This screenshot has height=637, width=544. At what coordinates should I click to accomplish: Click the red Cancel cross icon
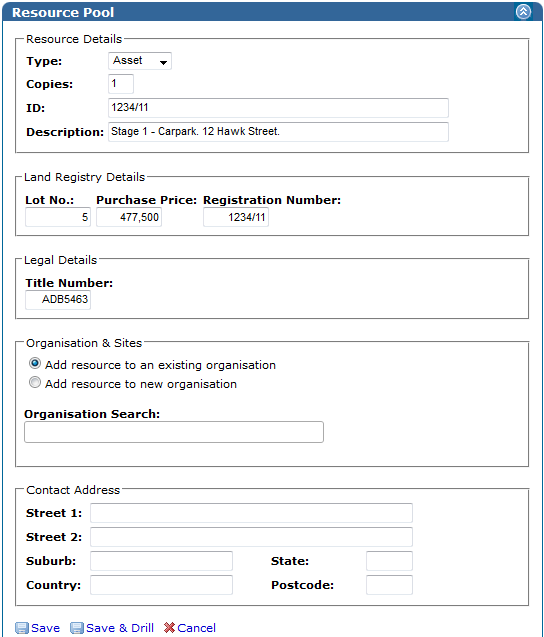click(x=169, y=628)
